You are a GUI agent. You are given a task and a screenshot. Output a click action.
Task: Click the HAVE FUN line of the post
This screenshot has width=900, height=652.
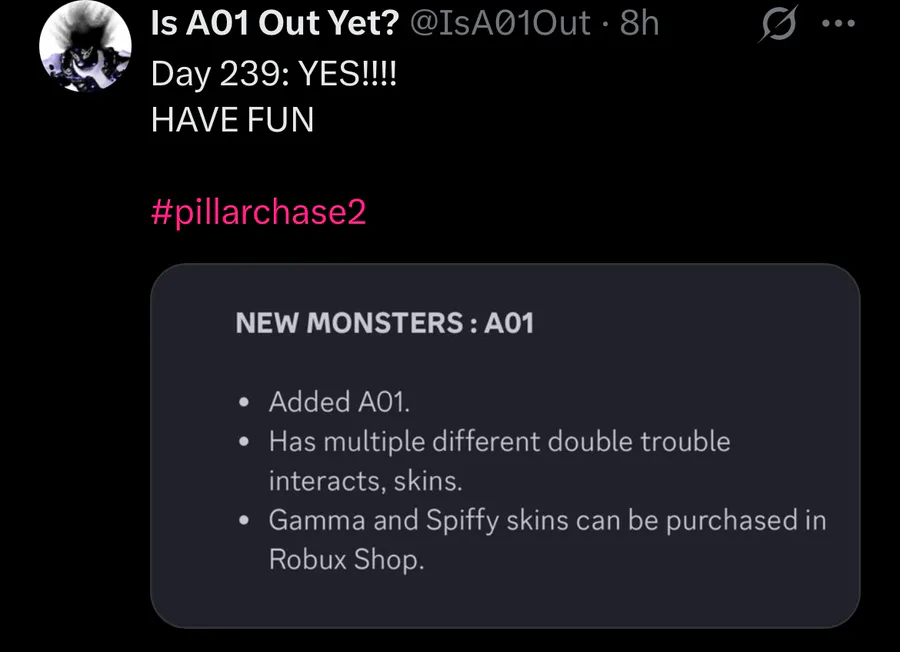pos(232,121)
